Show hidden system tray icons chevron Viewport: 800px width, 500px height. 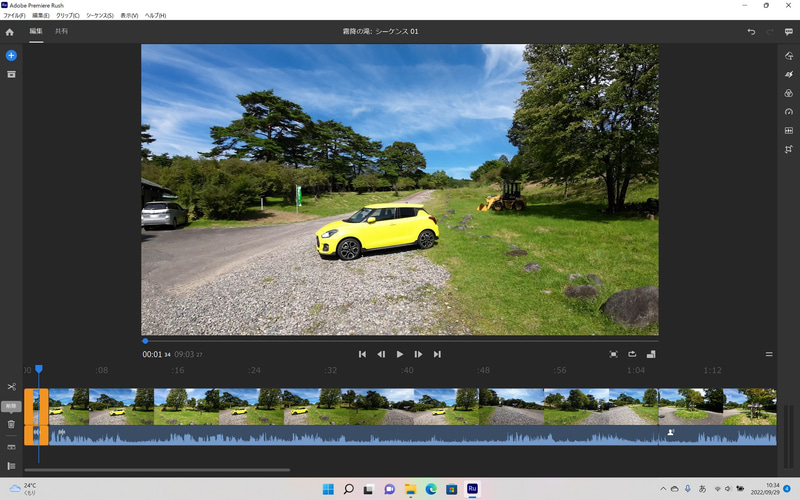[x=663, y=489]
